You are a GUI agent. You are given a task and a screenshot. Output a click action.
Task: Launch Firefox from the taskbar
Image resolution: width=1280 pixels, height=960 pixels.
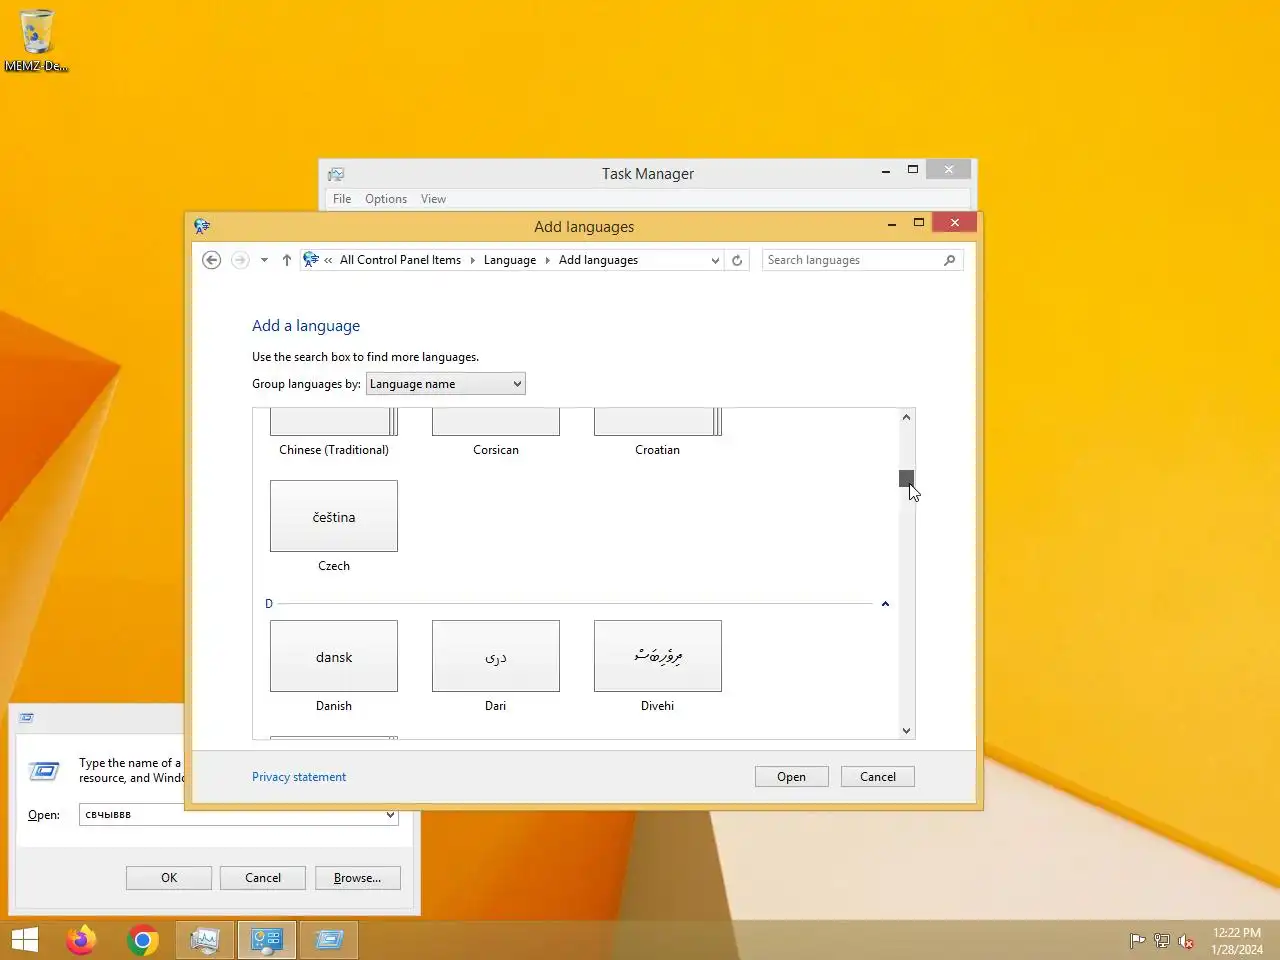pyautogui.click(x=82, y=940)
